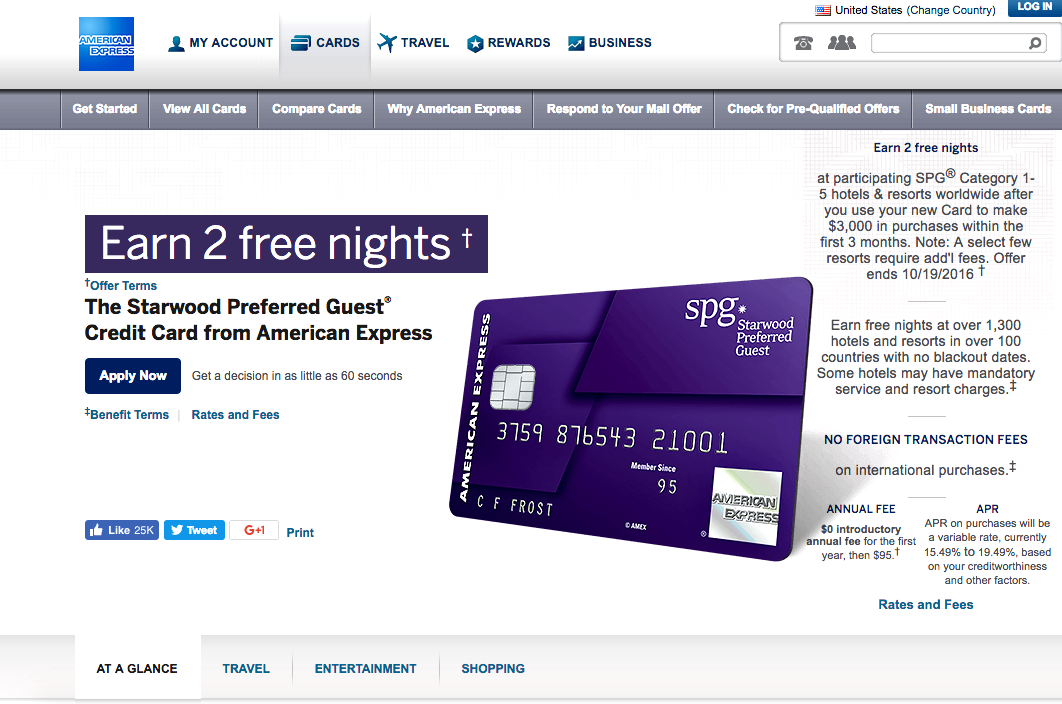Open the phone contact icon
The width and height of the screenshot is (1062, 704).
coord(803,43)
